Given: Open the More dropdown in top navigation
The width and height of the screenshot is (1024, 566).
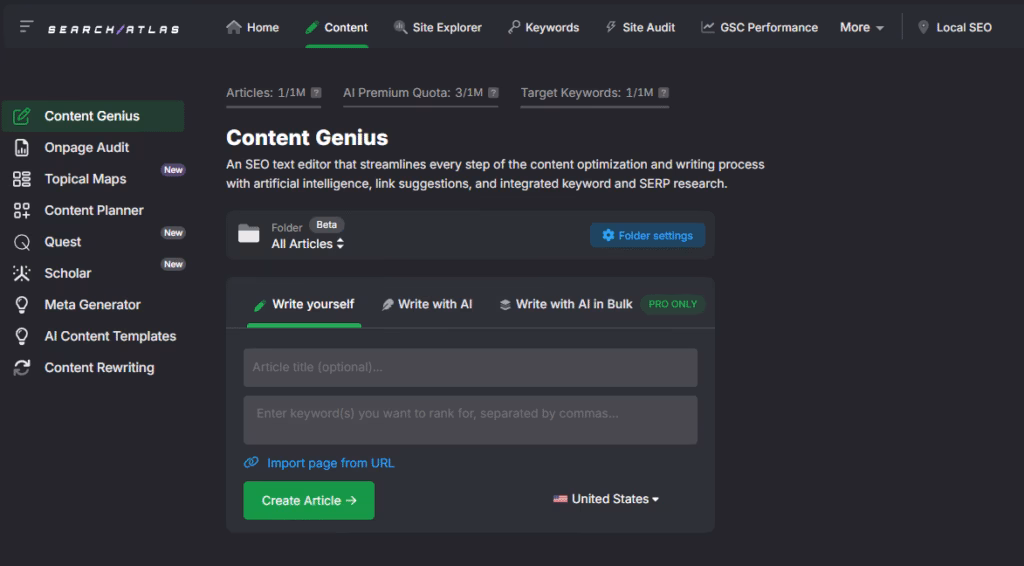Looking at the screenshot, I should pos(861,27).
